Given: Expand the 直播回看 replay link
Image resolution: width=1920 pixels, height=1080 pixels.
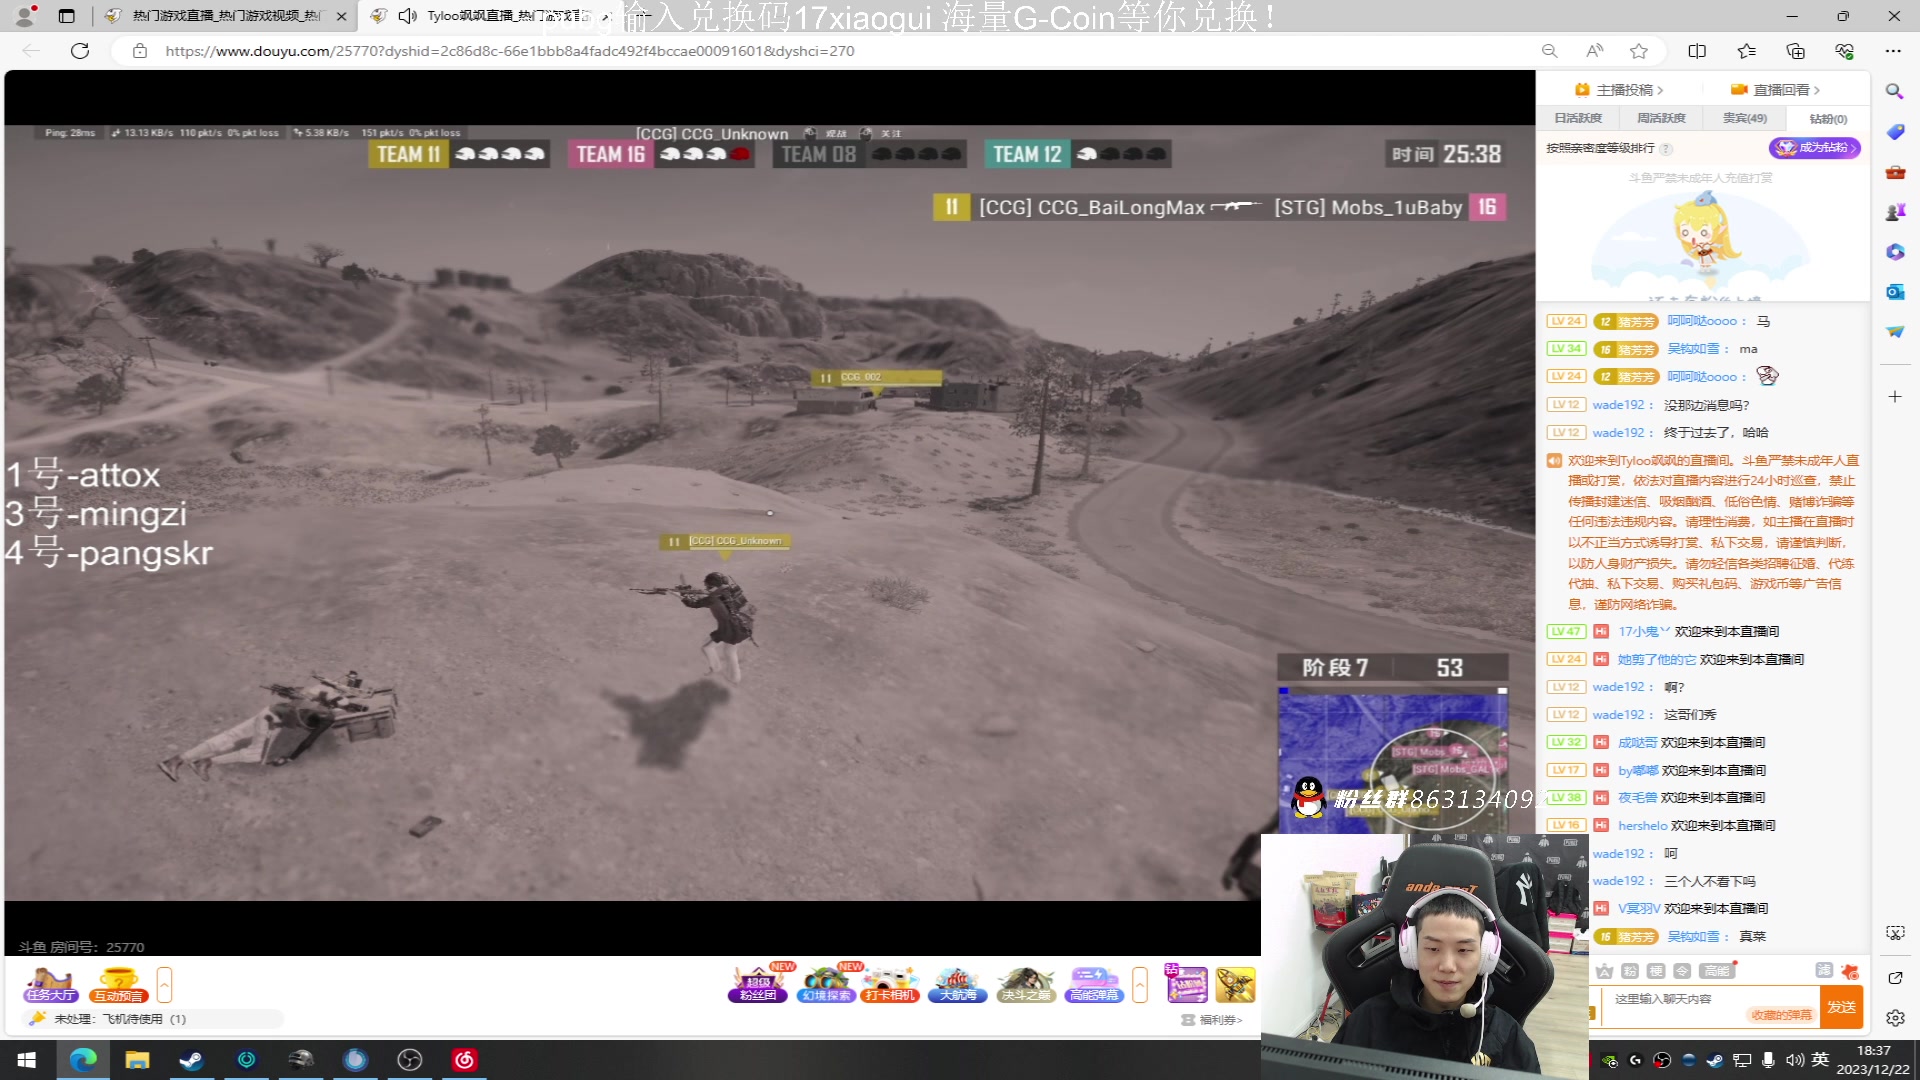Looking at the screenshot, I should tap(1776, 90).
